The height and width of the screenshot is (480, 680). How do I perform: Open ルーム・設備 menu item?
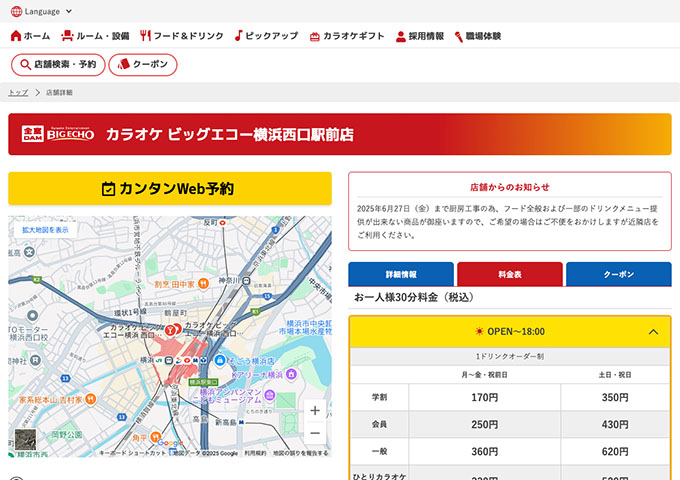(x=95, y=36)
